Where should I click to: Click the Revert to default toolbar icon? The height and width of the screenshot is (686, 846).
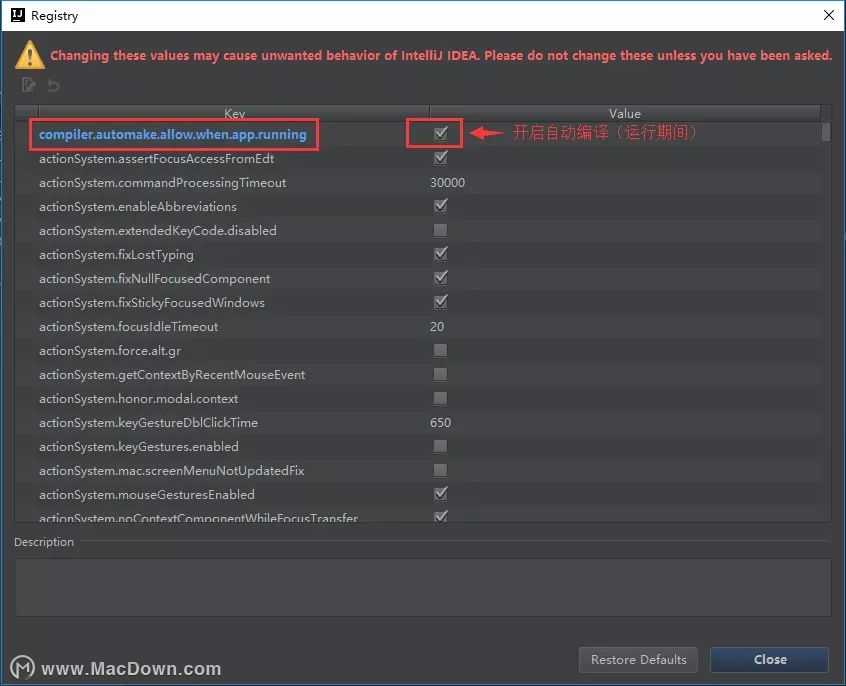(53, 85)
